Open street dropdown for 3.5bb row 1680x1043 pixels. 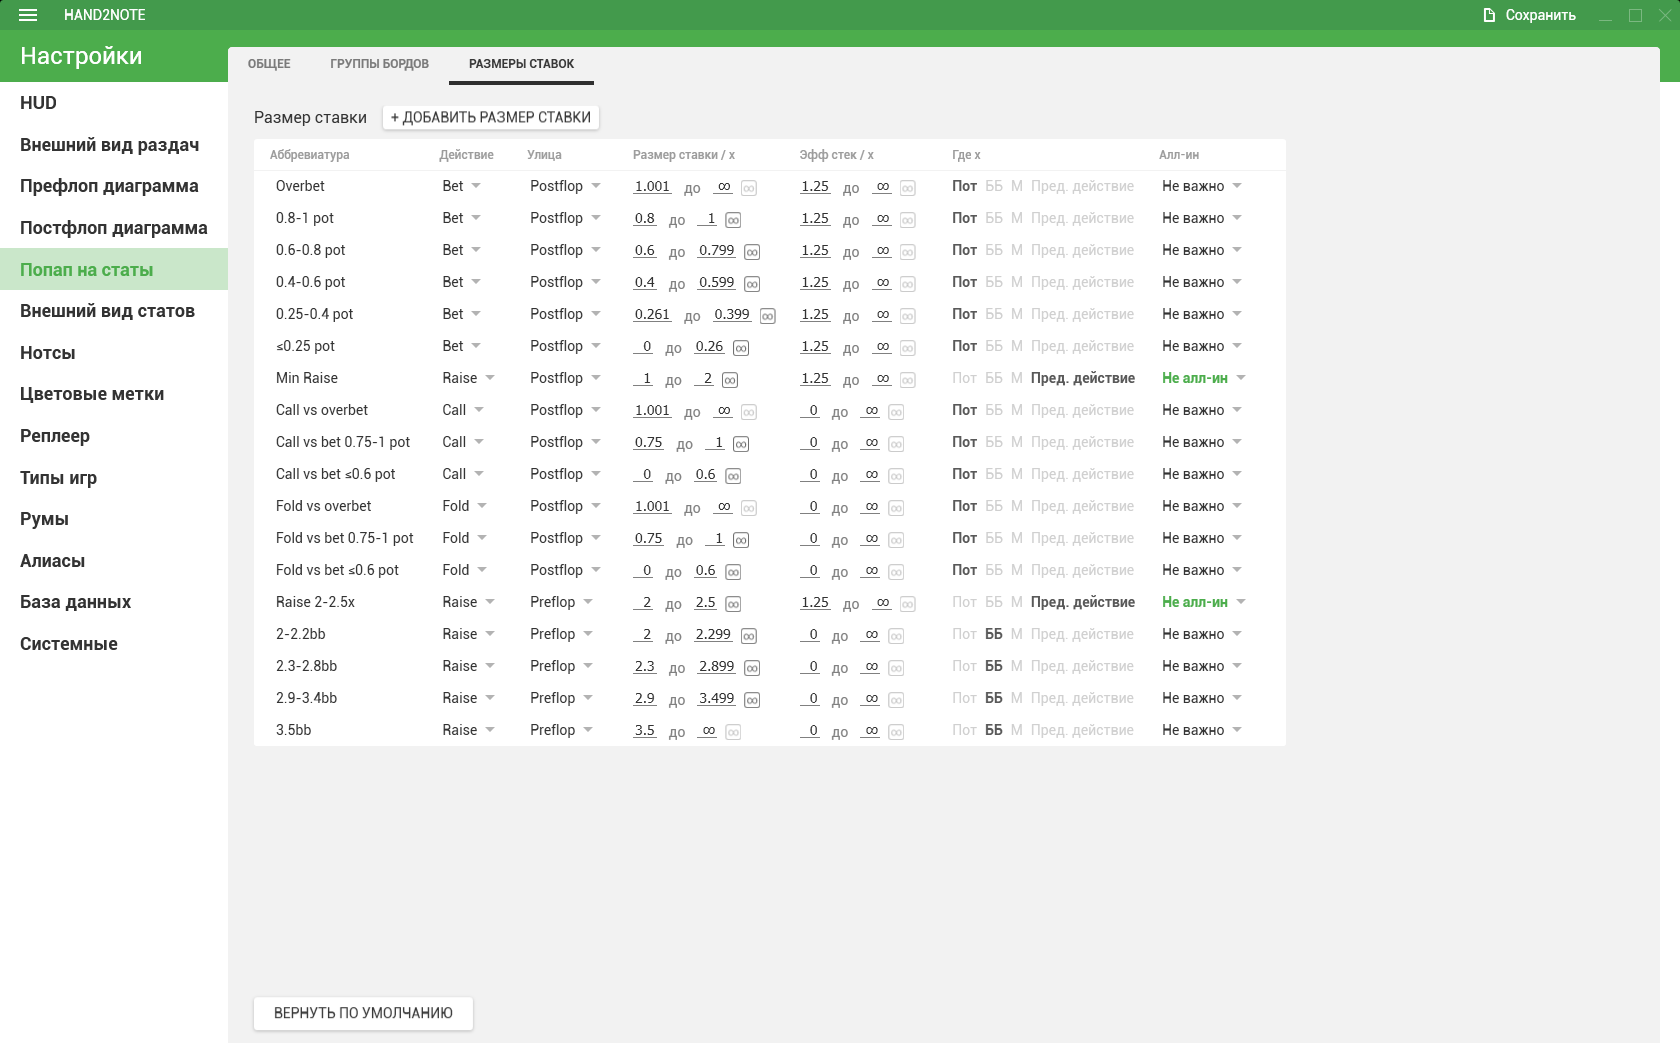(x=562, y=730)
